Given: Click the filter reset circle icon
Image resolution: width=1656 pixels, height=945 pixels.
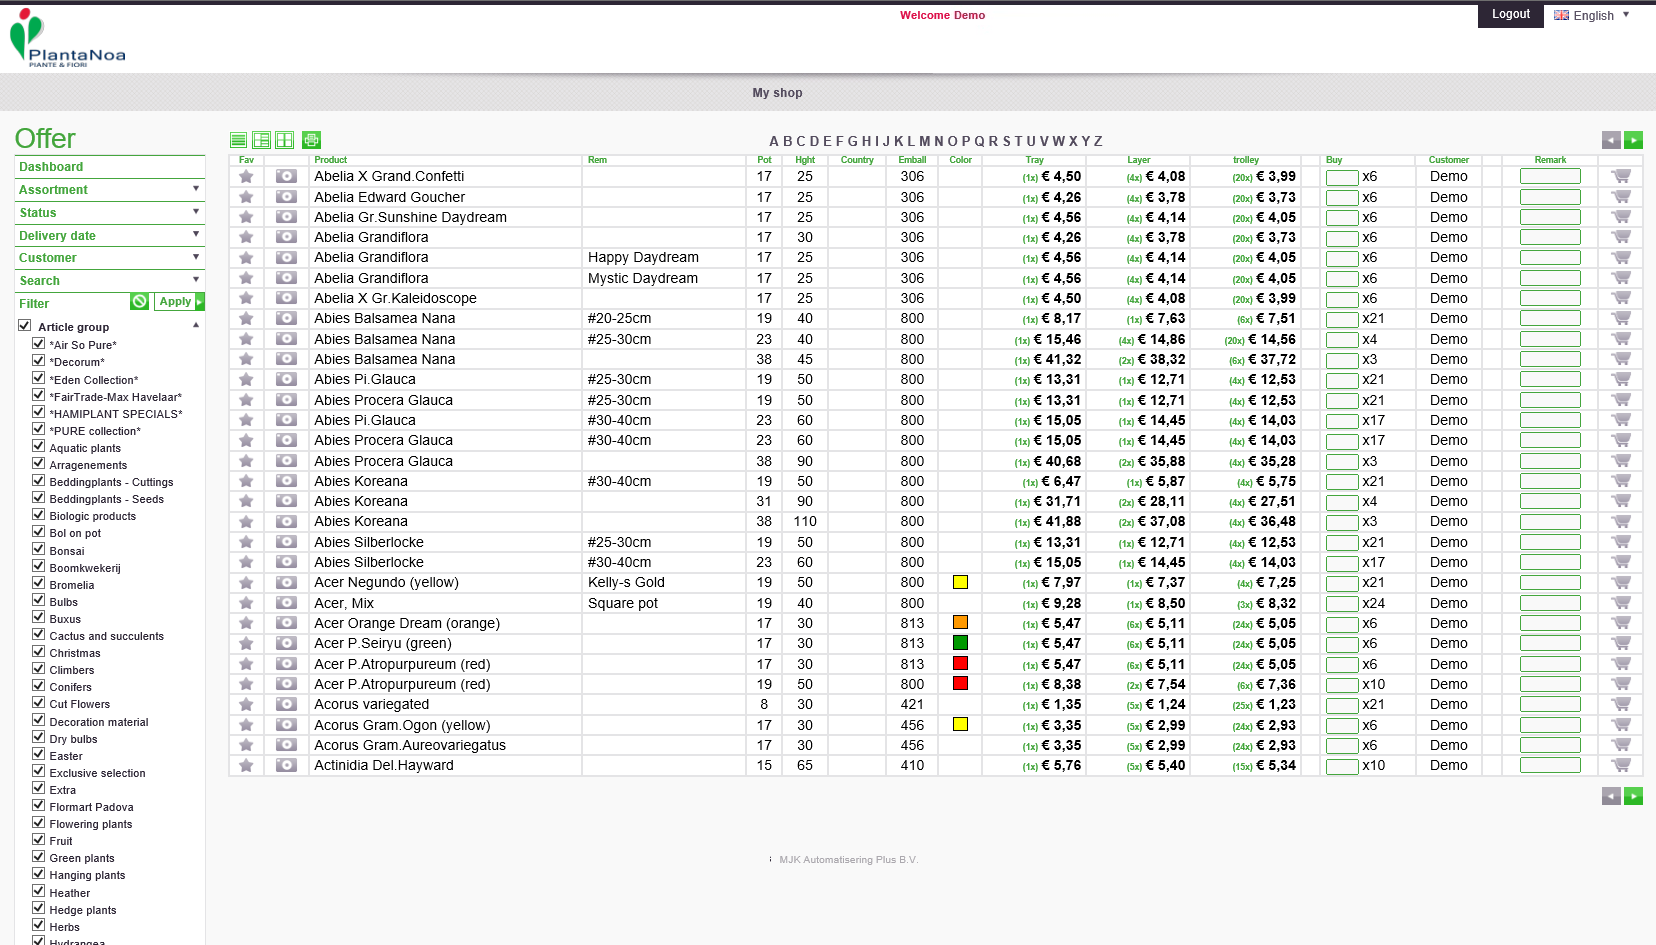Looking at the screenshot, I should (x=139, y=302).
